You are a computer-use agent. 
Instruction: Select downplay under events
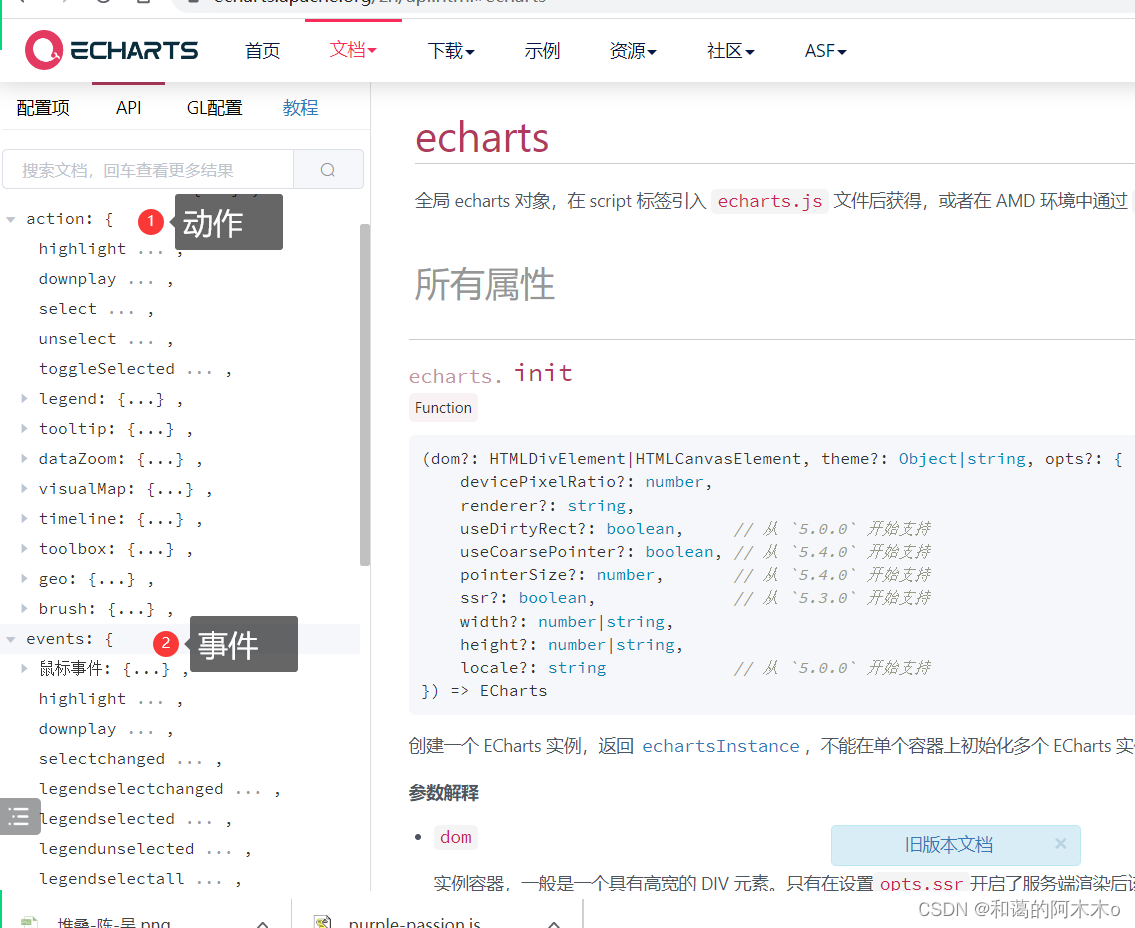[x=77, y=729]
